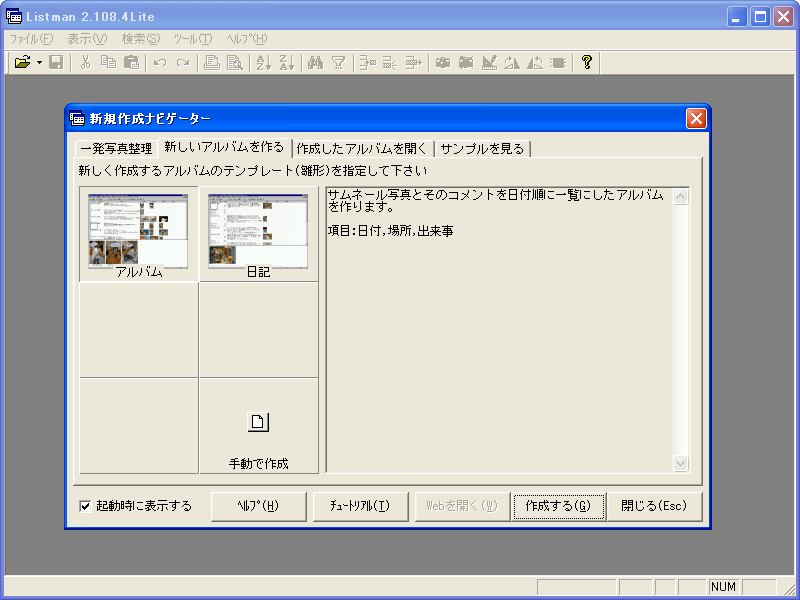
Task: Click the Copy toolbar icon
Action: (x=108, y=62)
